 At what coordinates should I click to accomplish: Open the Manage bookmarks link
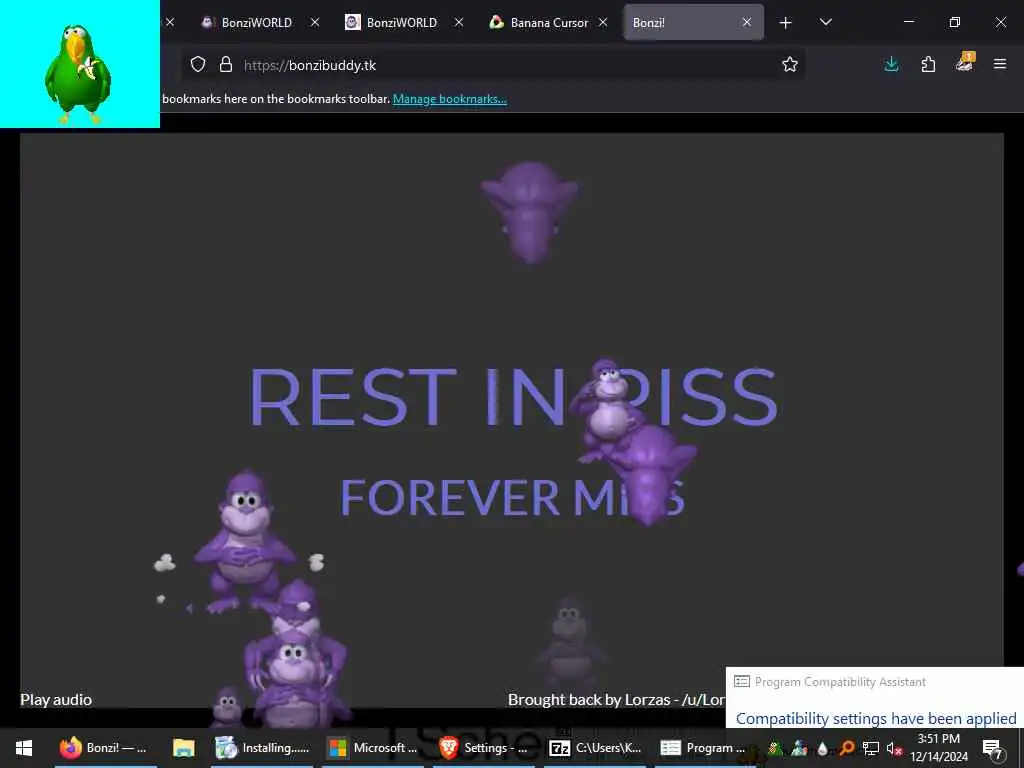449,99
